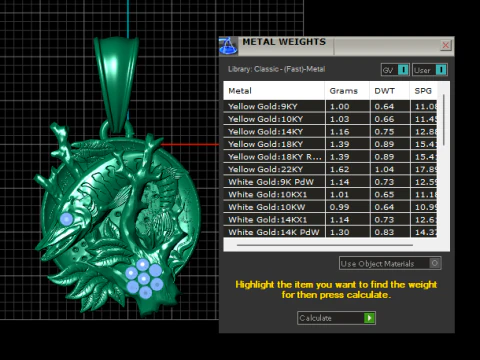This screenshot has height=360, width=480.
Task: Click the Metal Weights wizard hat icon
Action: [x=228, y=46]
